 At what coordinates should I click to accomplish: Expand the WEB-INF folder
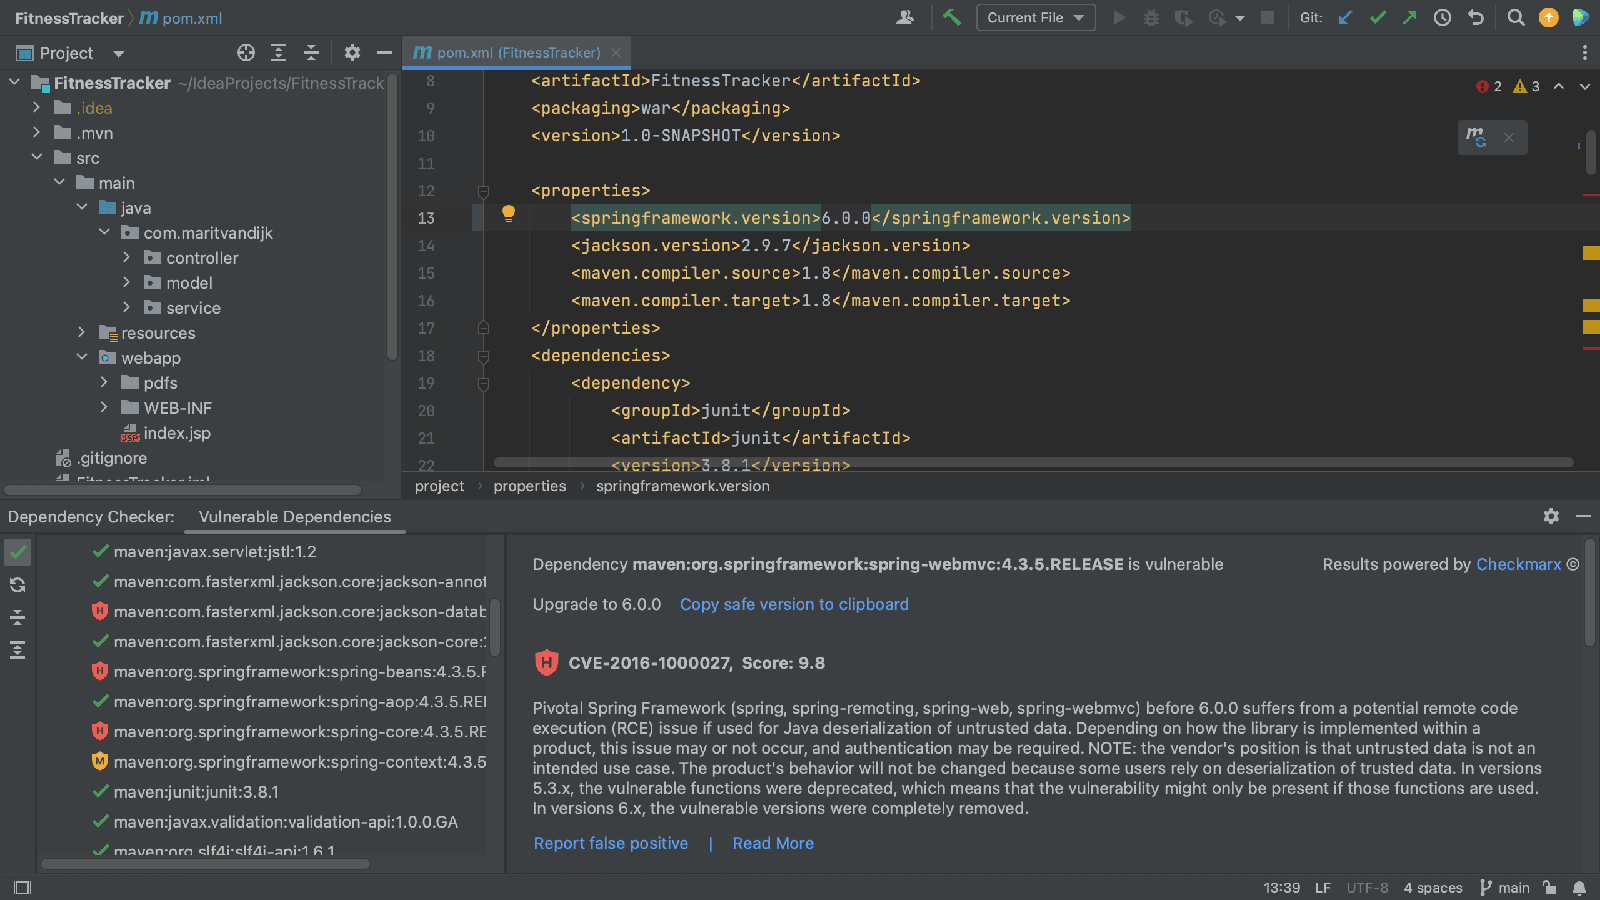(x=103, y=407)
